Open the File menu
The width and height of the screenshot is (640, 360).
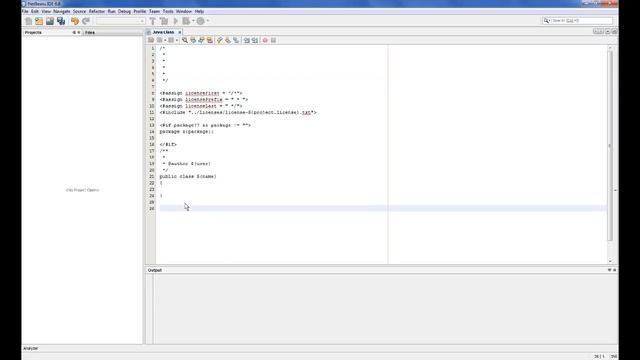point(25,11)
